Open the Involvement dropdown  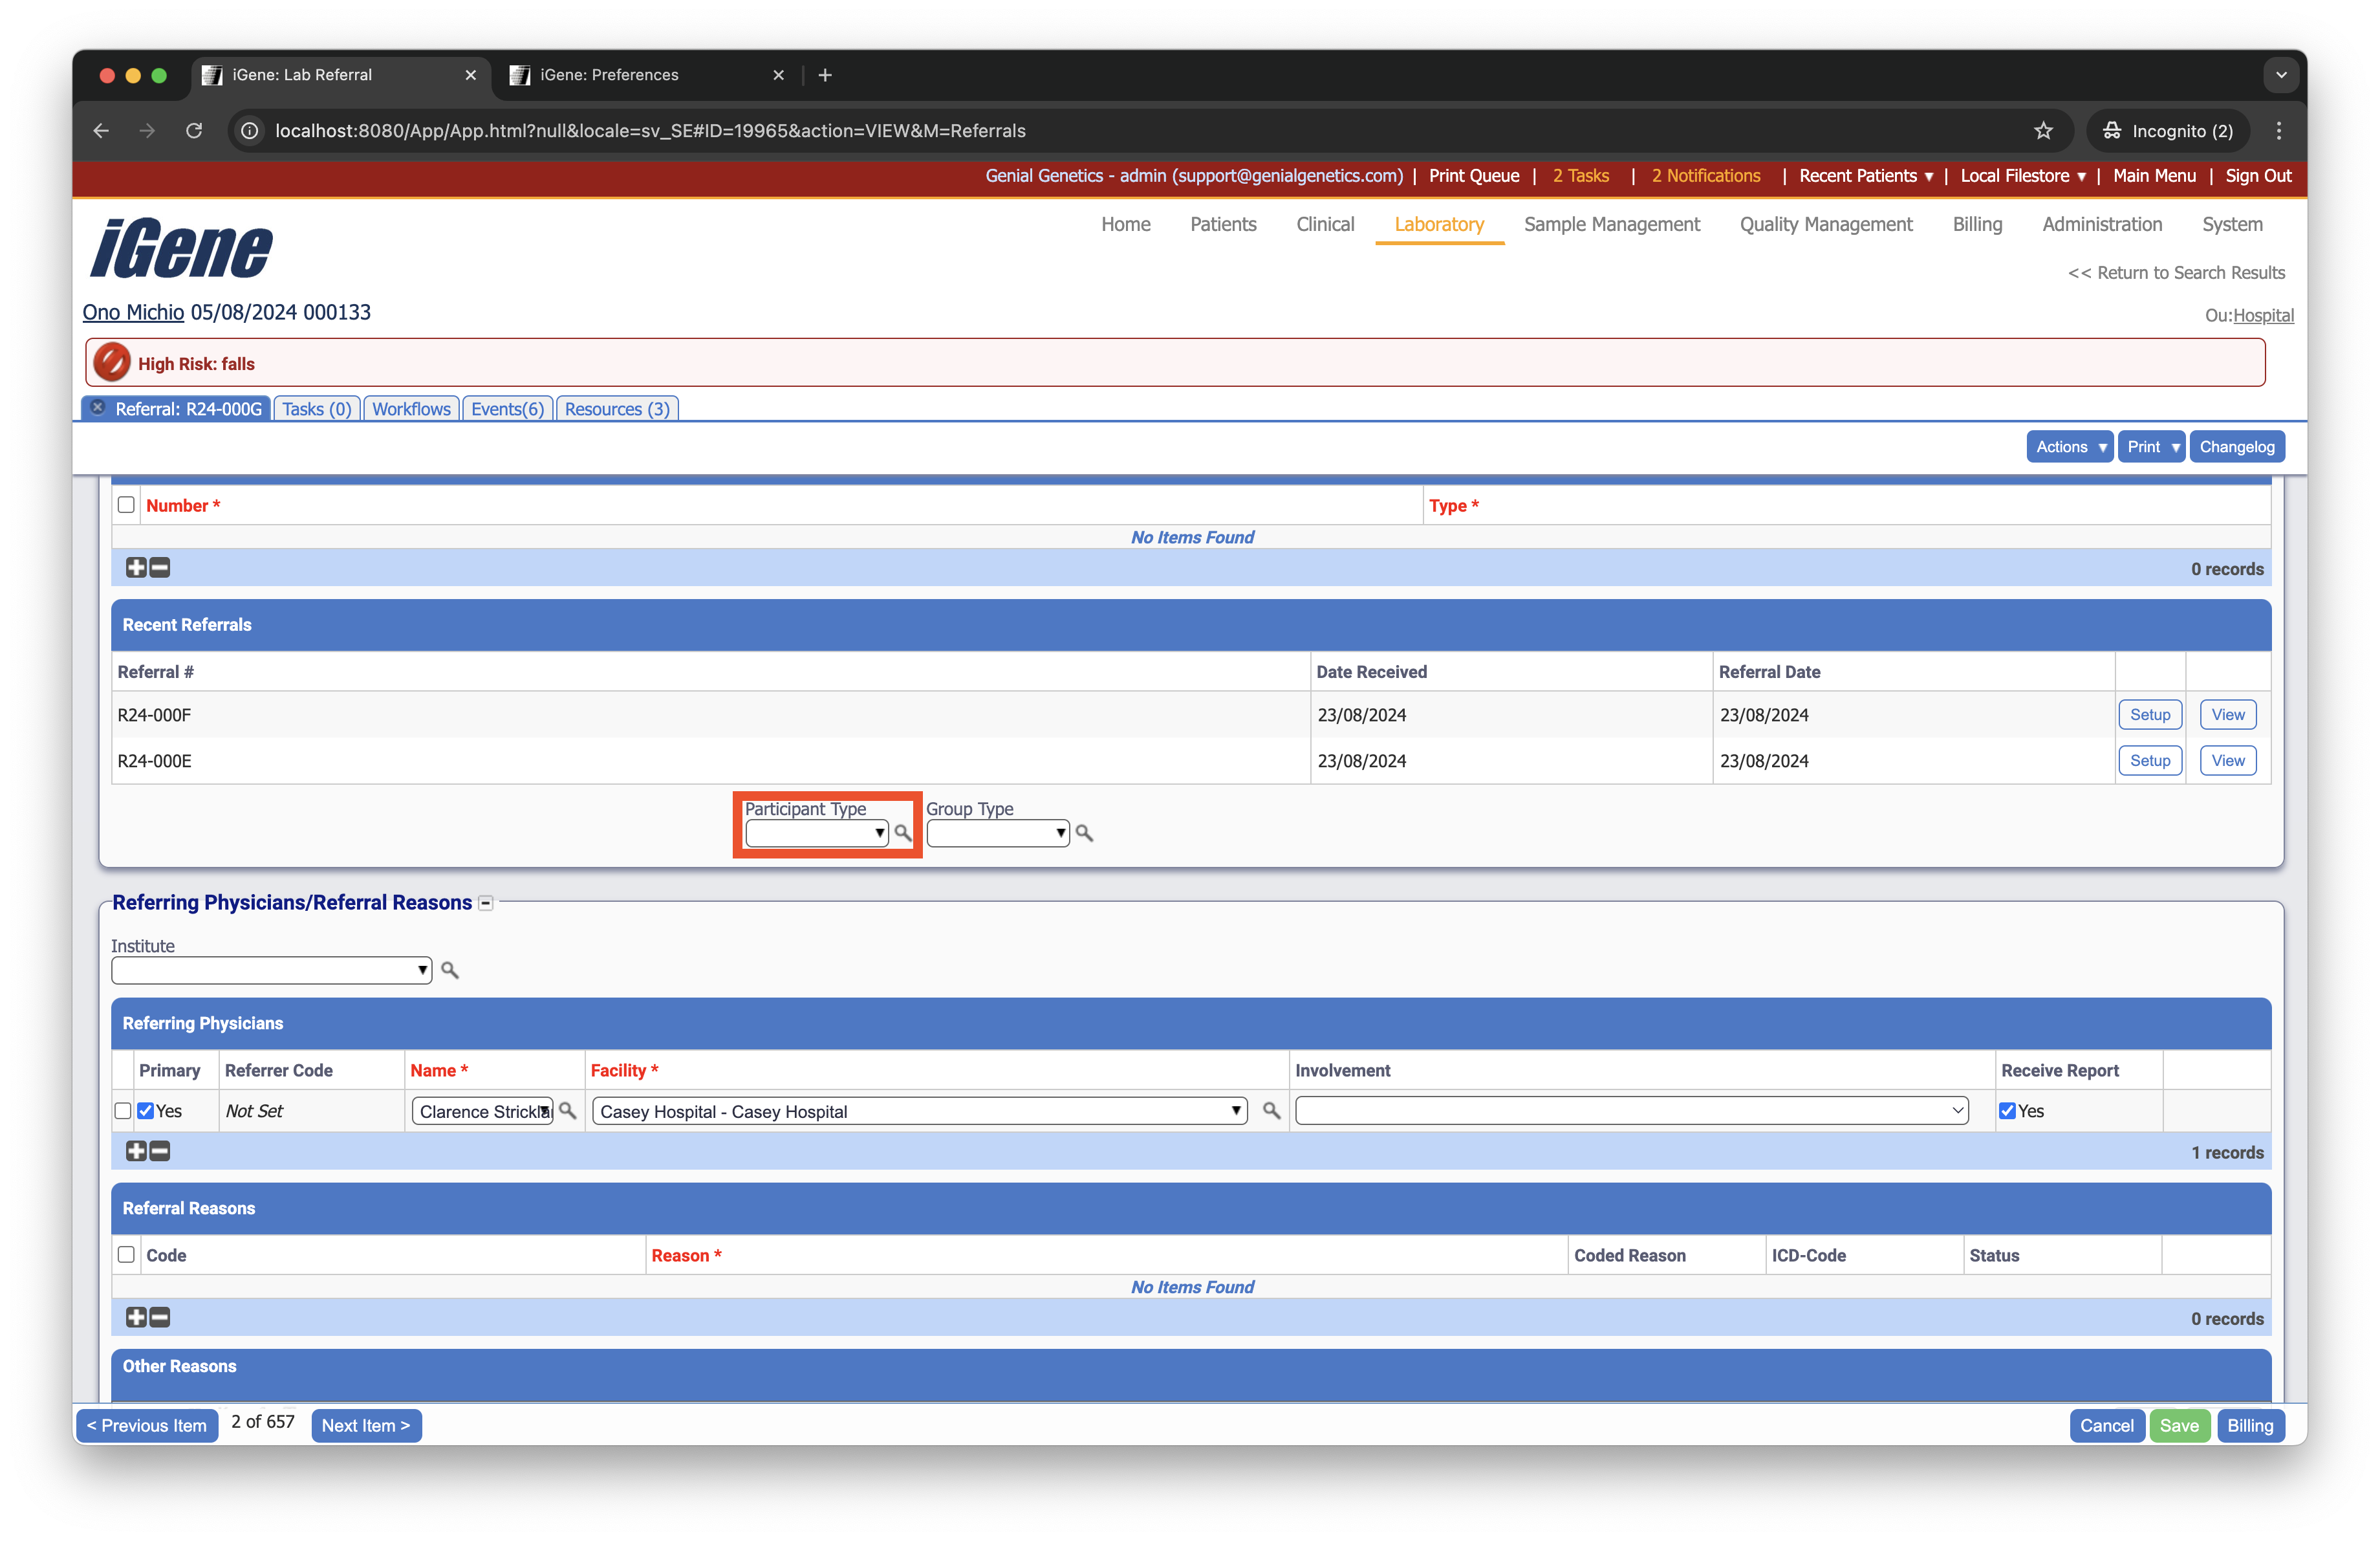coord(1631,1110)
